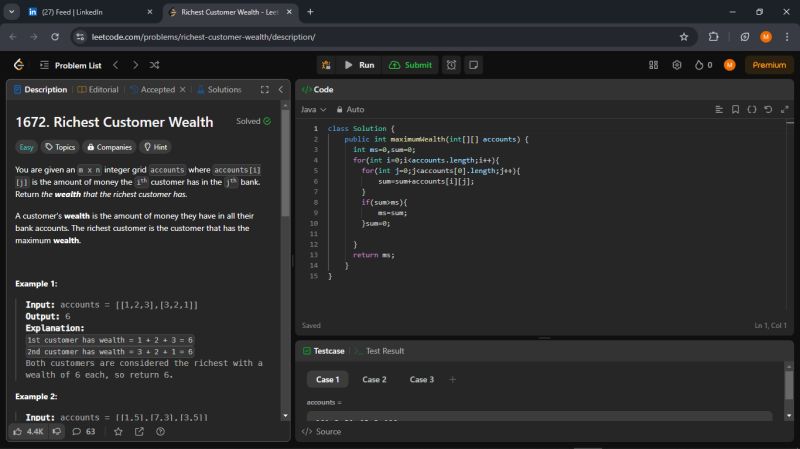Go to previous problem arrow
The height and width of the screenshot is (449, 800).
pyautogui.click(x=116, y=65)
